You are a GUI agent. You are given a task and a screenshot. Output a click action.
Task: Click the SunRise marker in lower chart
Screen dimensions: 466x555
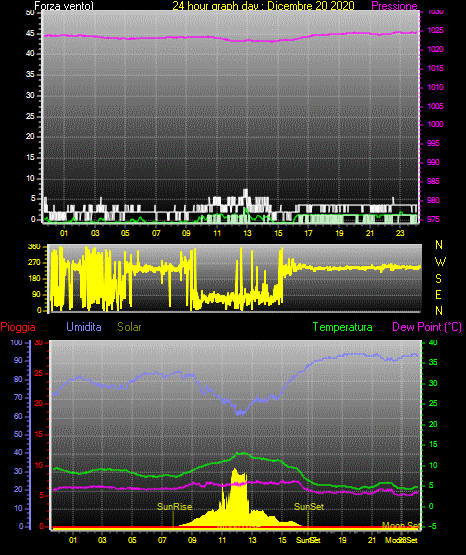[x=174, y=507]
